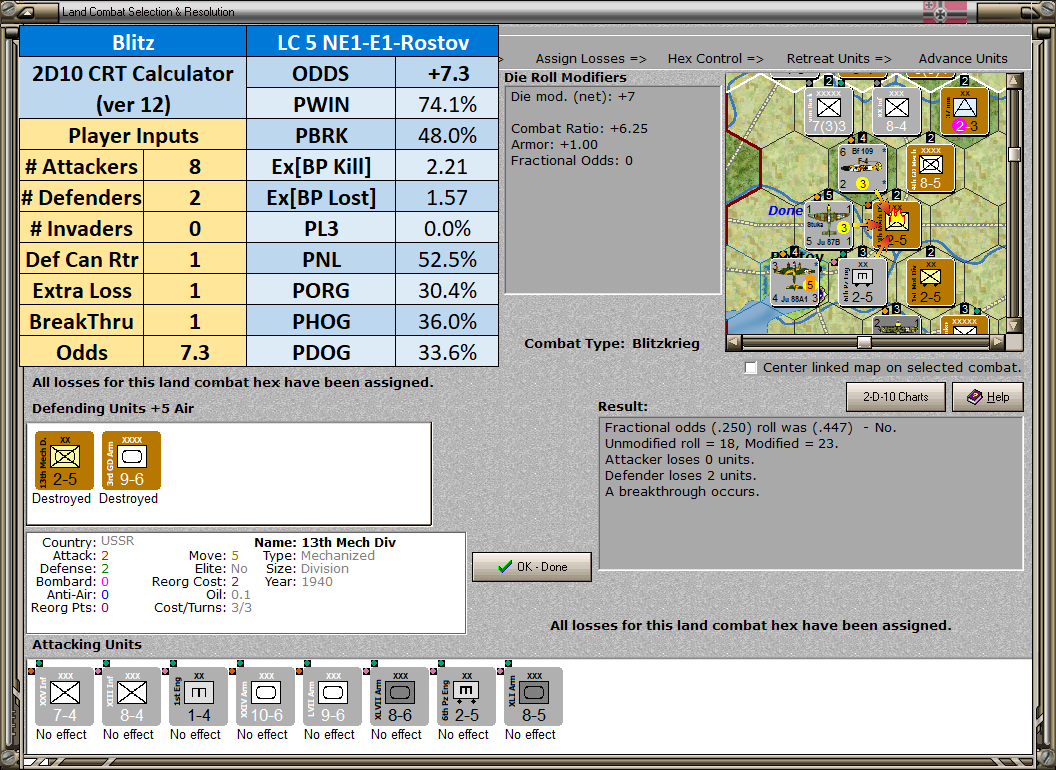Select the 6th Pz Eng attacker in the Attacking Units list
This screenshot has height=770, width=1056.
coord(466,697)
